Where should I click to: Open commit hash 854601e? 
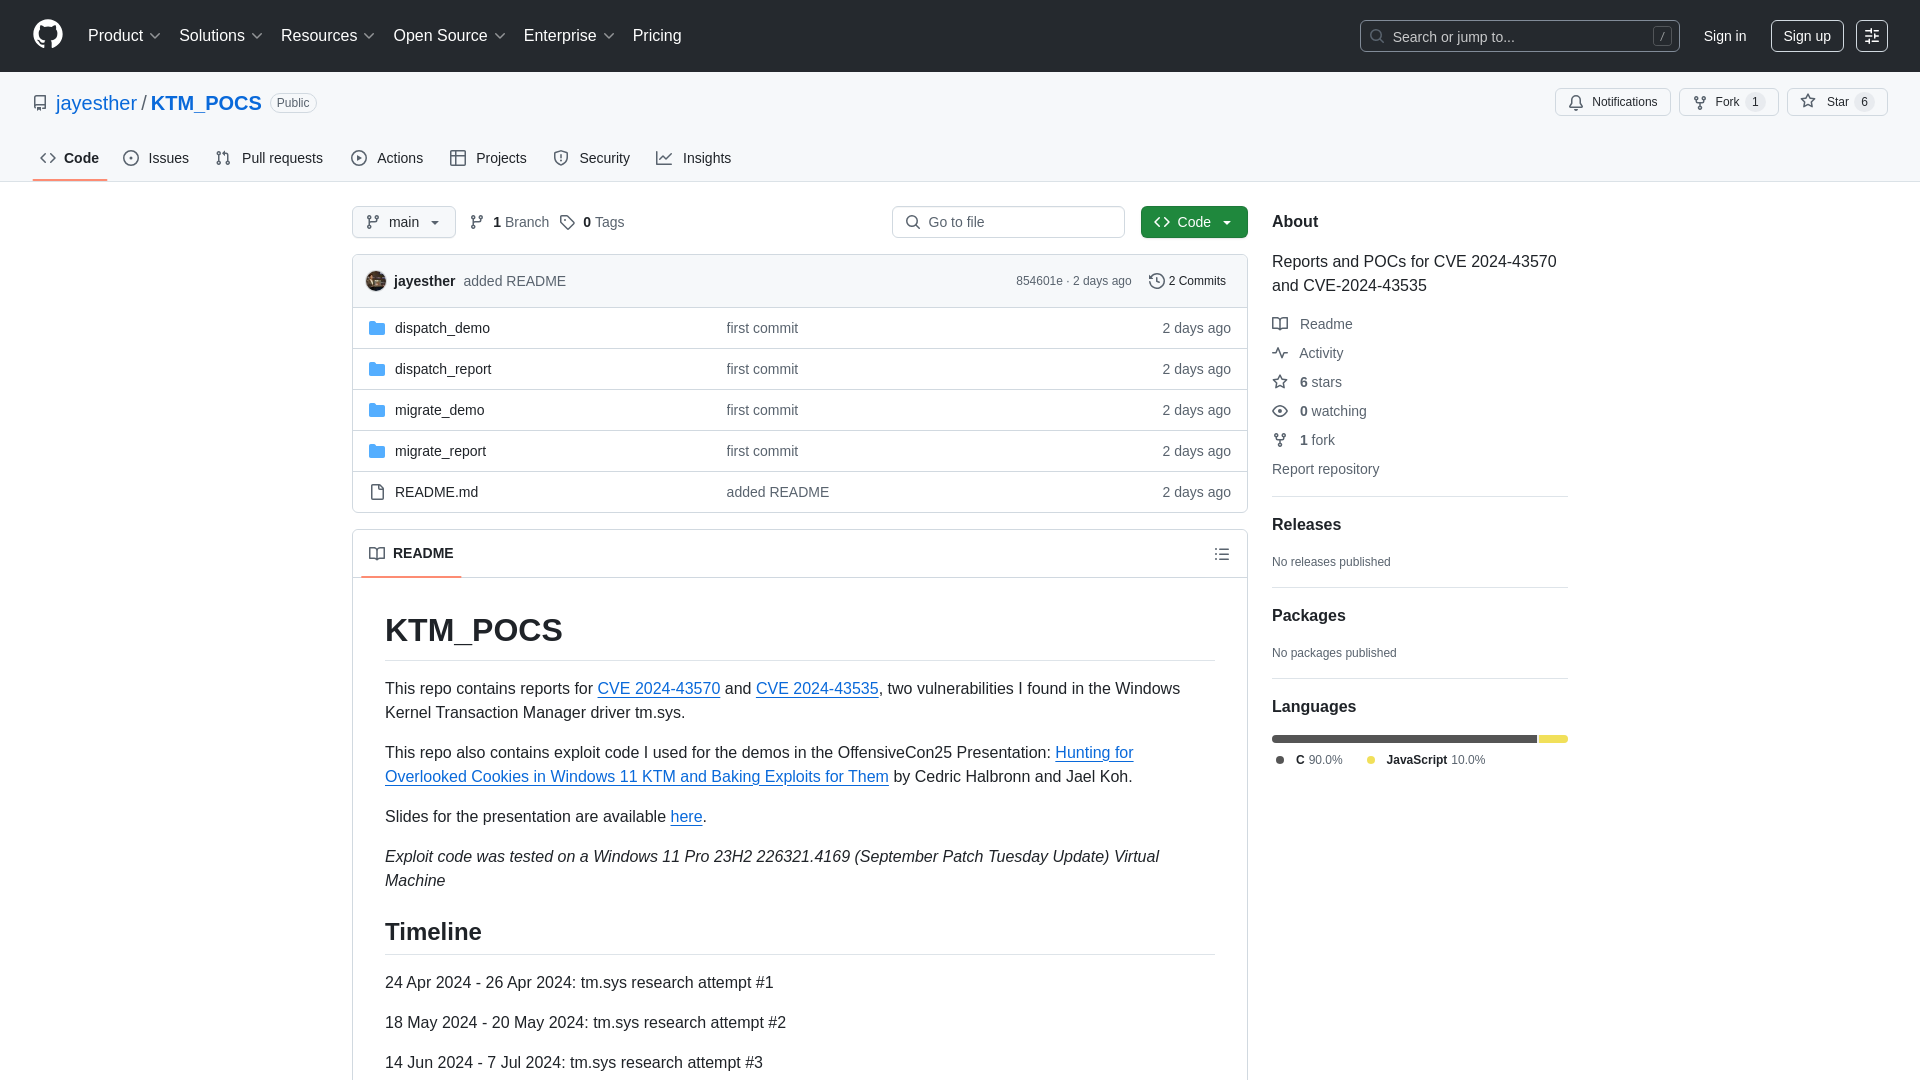tap(1039, 281)
